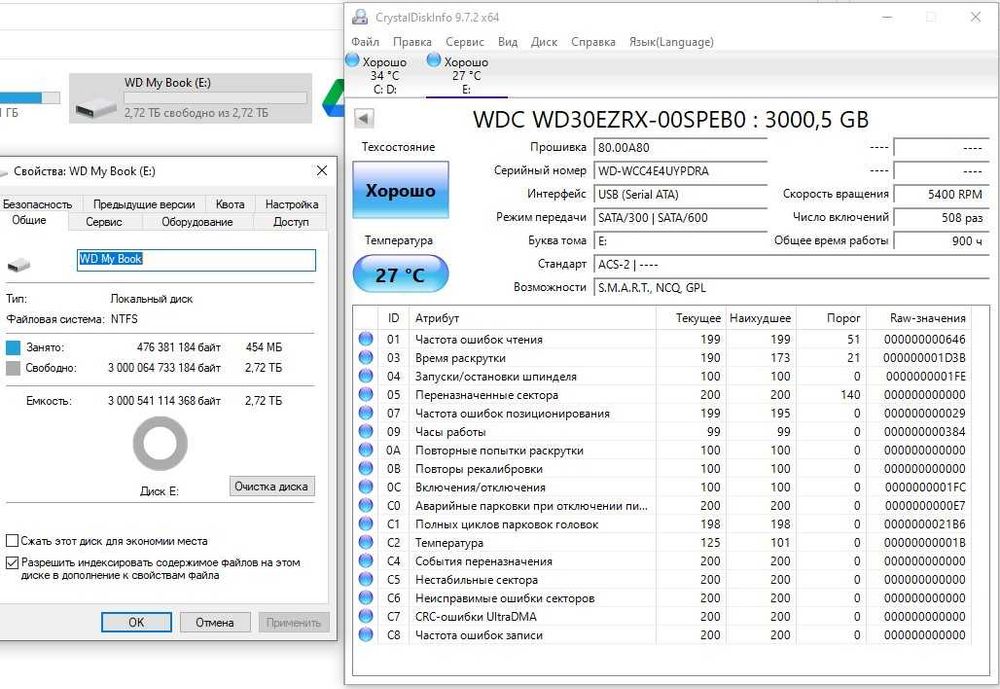Click status icon of attribute 01 row
This screenshot has width=1000, height=689.
[365, 339]
